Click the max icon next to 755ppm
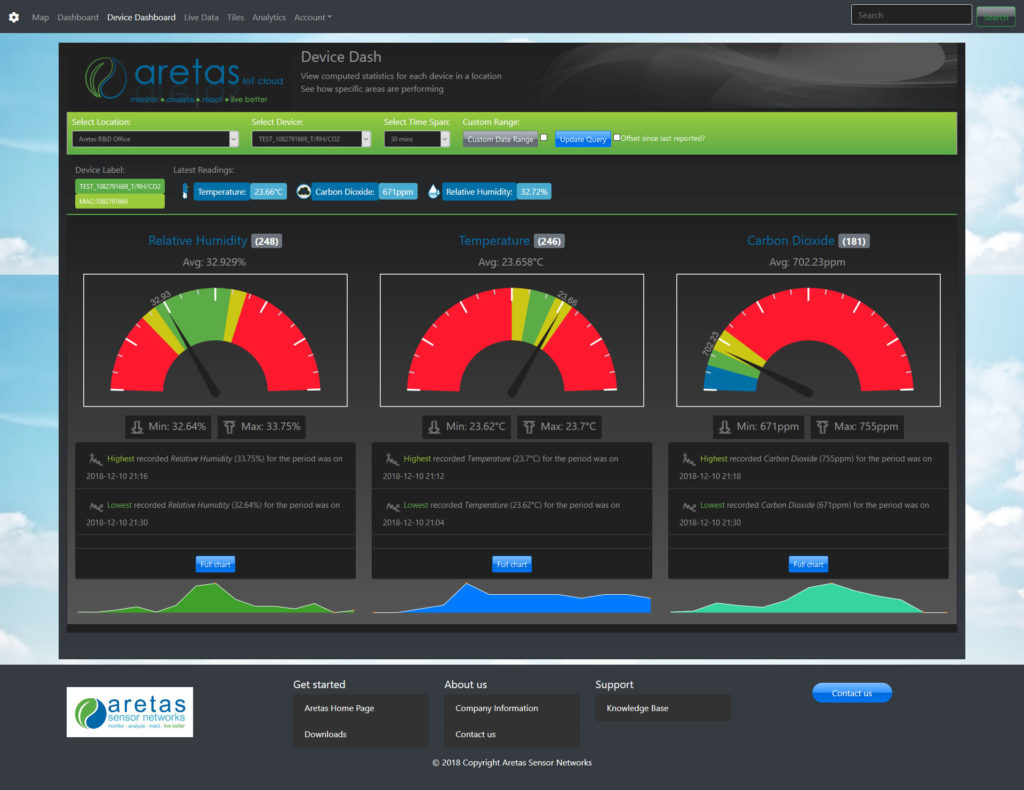Screen dimensions: 1024x790 click(x=822, y=427)
